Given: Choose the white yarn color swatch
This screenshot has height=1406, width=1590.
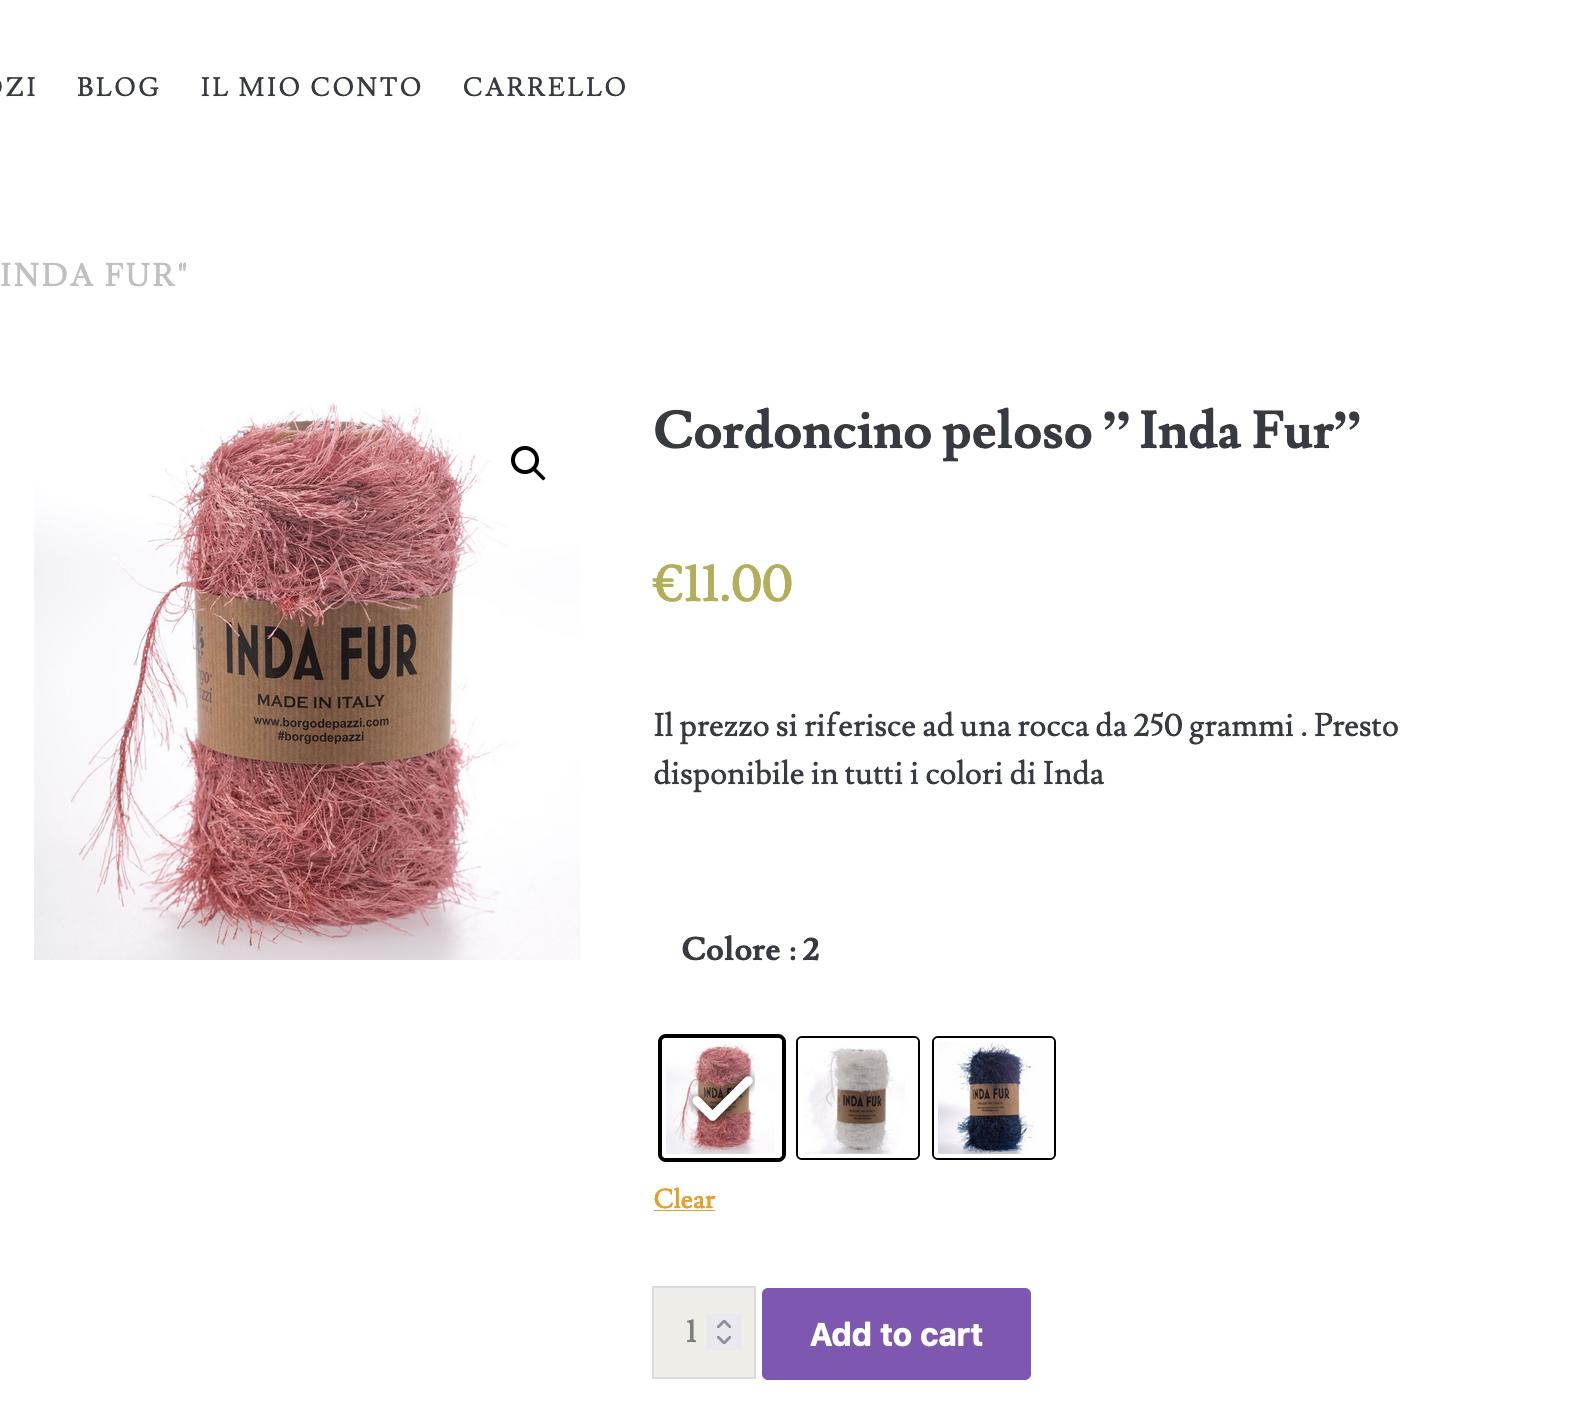Looking at the screenshot, I should [857, 1097].
